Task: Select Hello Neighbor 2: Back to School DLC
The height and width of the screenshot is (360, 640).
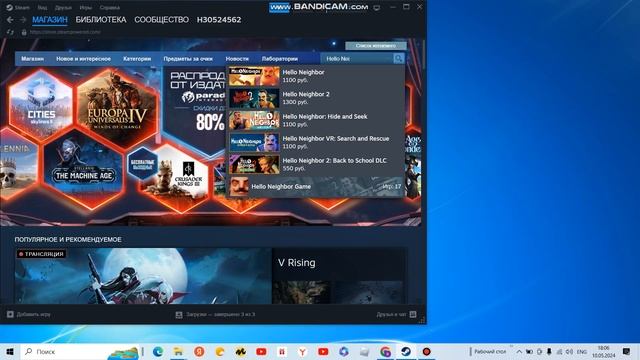Action: pyautogui.click(x=316, y=164)
